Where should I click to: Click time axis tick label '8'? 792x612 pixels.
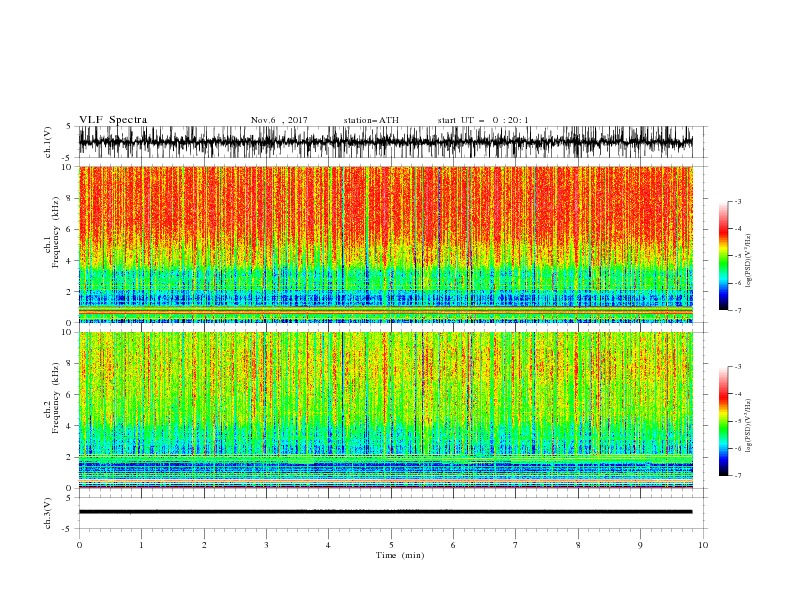578,545
